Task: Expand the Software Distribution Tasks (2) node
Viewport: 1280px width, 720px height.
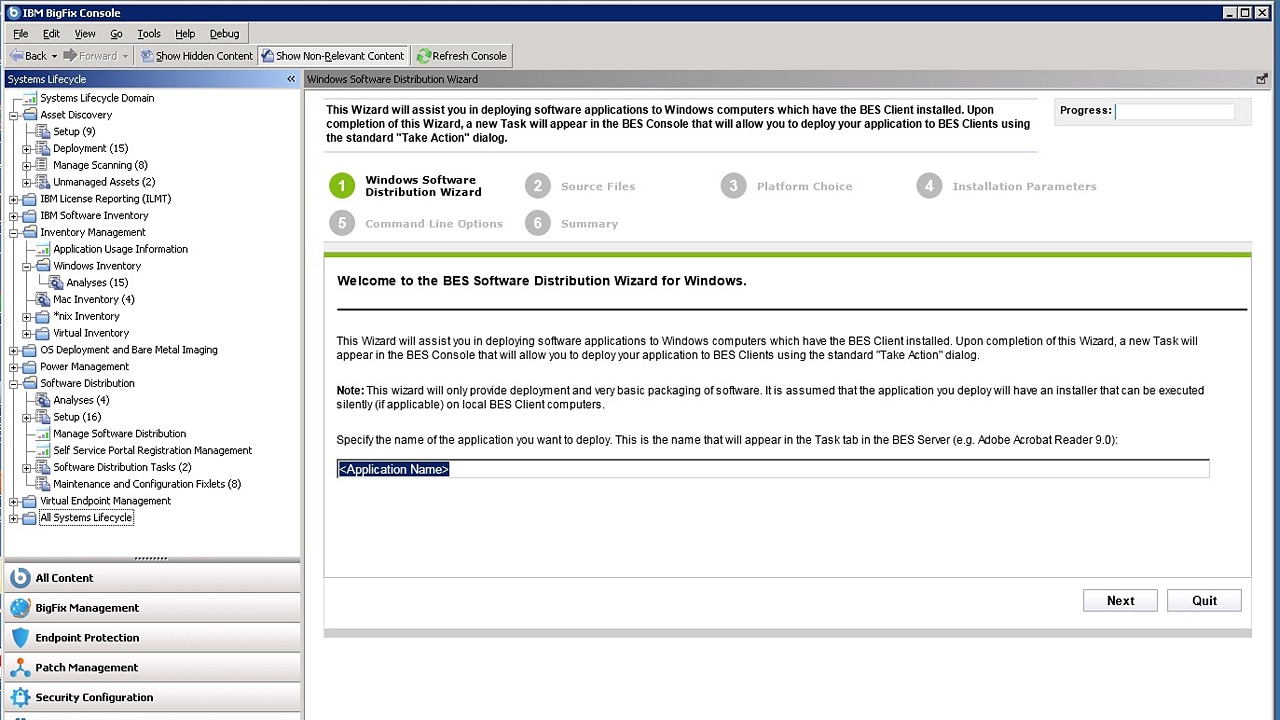Action: click(27, 467)
